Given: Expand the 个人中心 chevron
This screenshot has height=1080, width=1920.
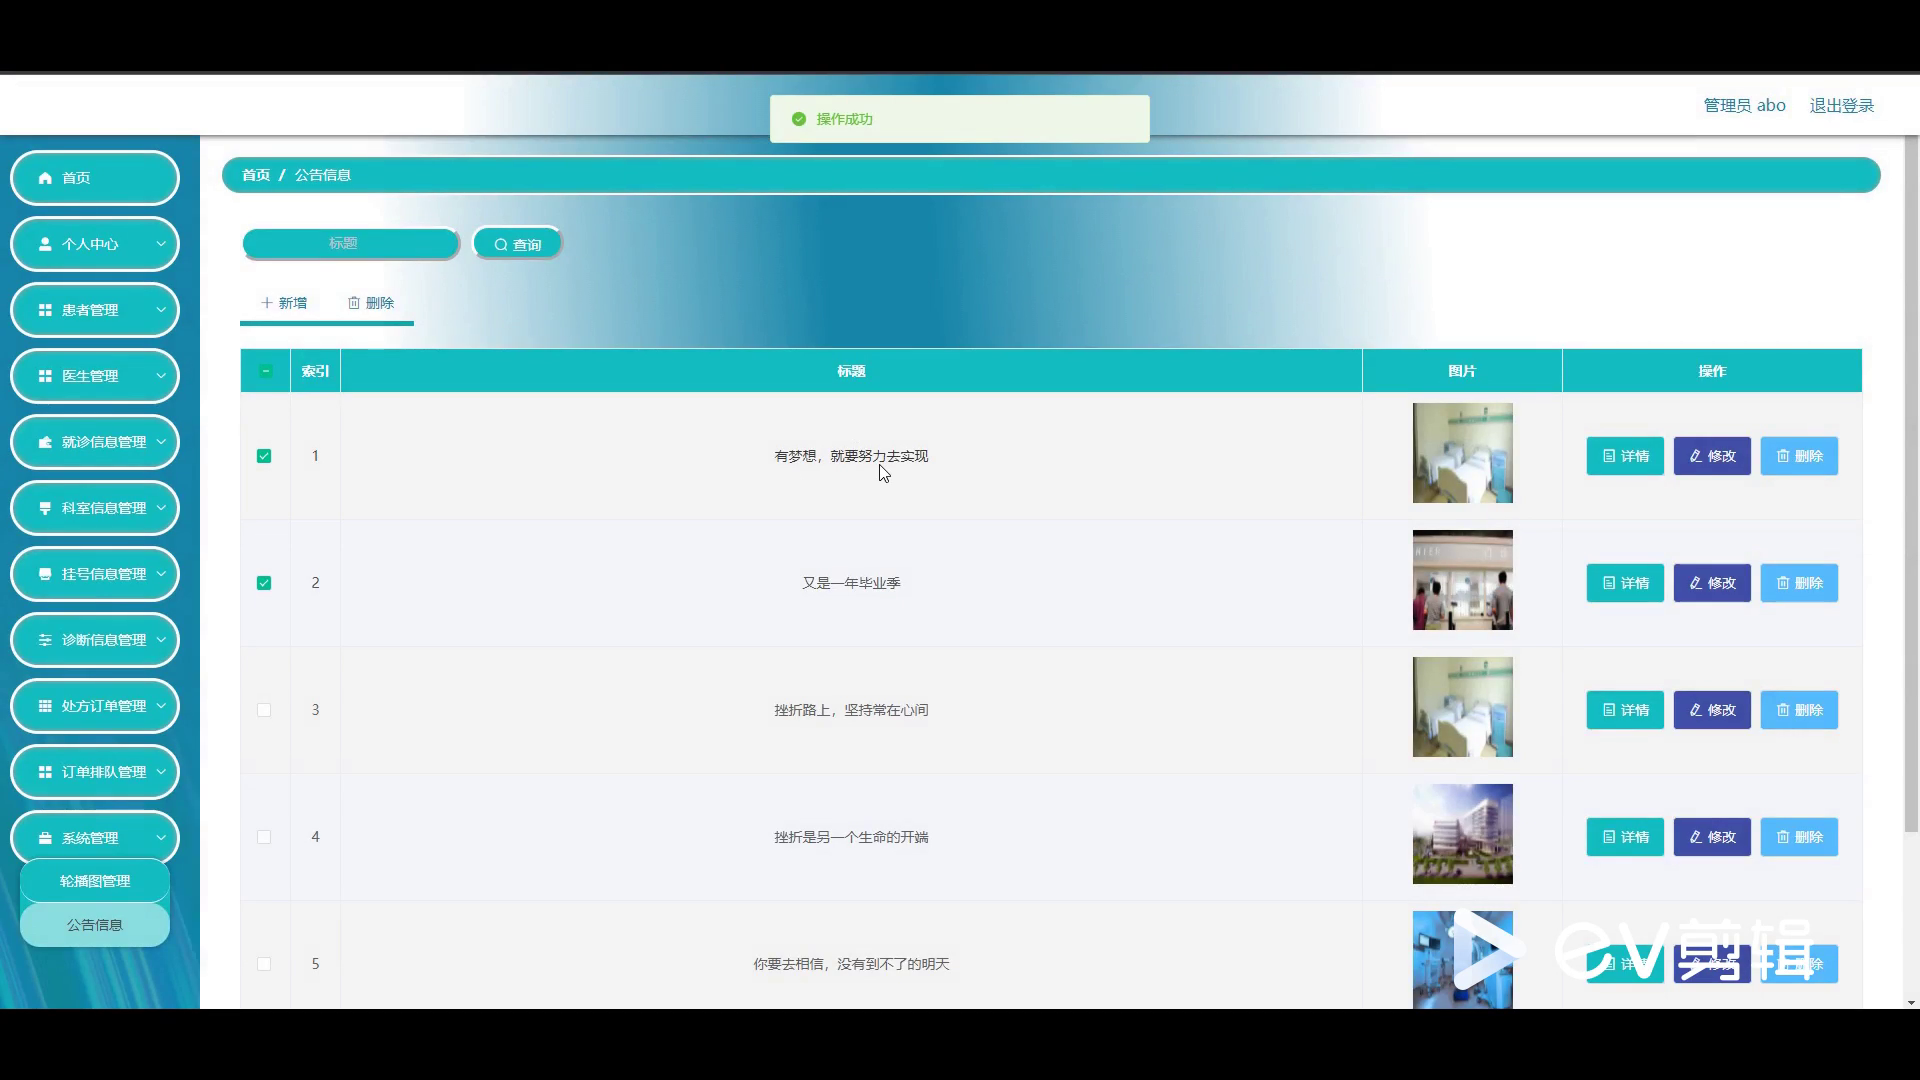Looking at the screenshot, I should tap(161, 244).
